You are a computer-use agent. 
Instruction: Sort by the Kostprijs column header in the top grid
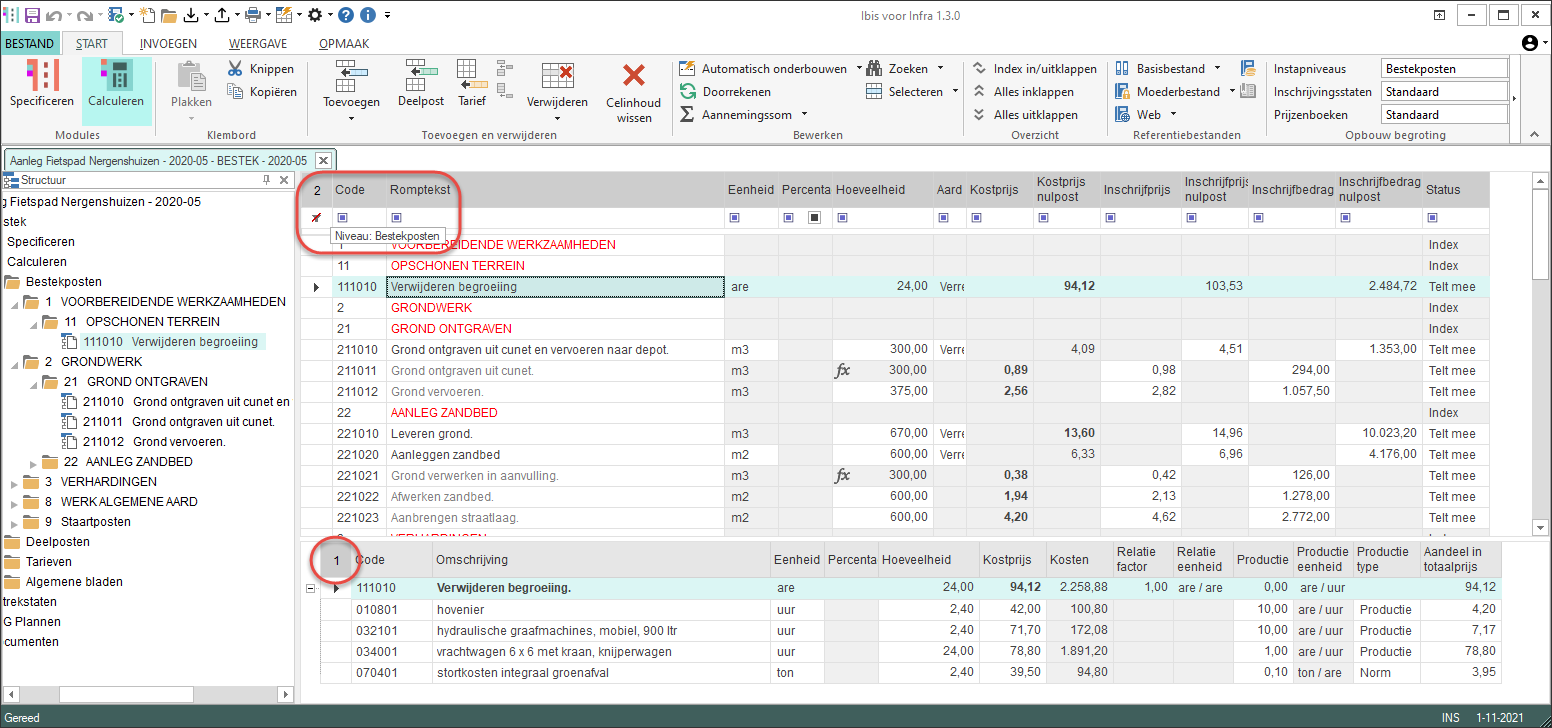tap(1000, 190)
